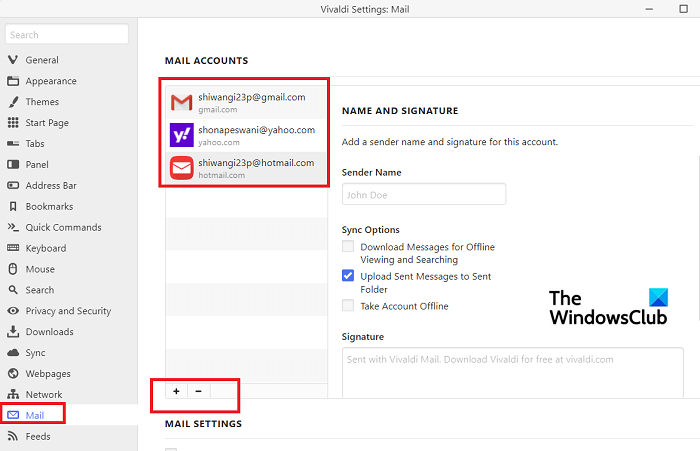Click the right-side settings scrollbar
This screenshot has width=700, height=451.
(698, 238)
